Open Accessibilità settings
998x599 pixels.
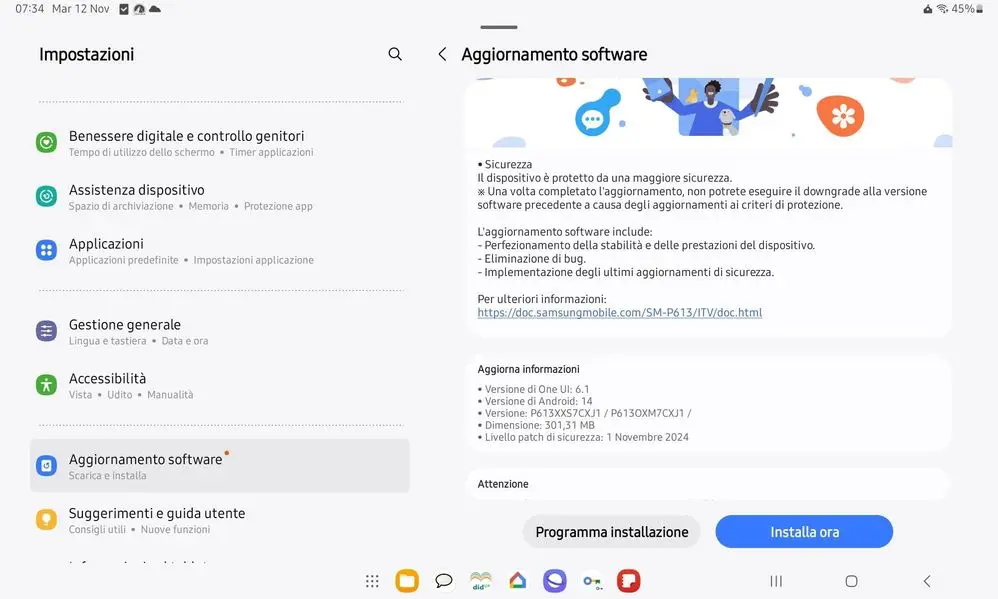220,386
